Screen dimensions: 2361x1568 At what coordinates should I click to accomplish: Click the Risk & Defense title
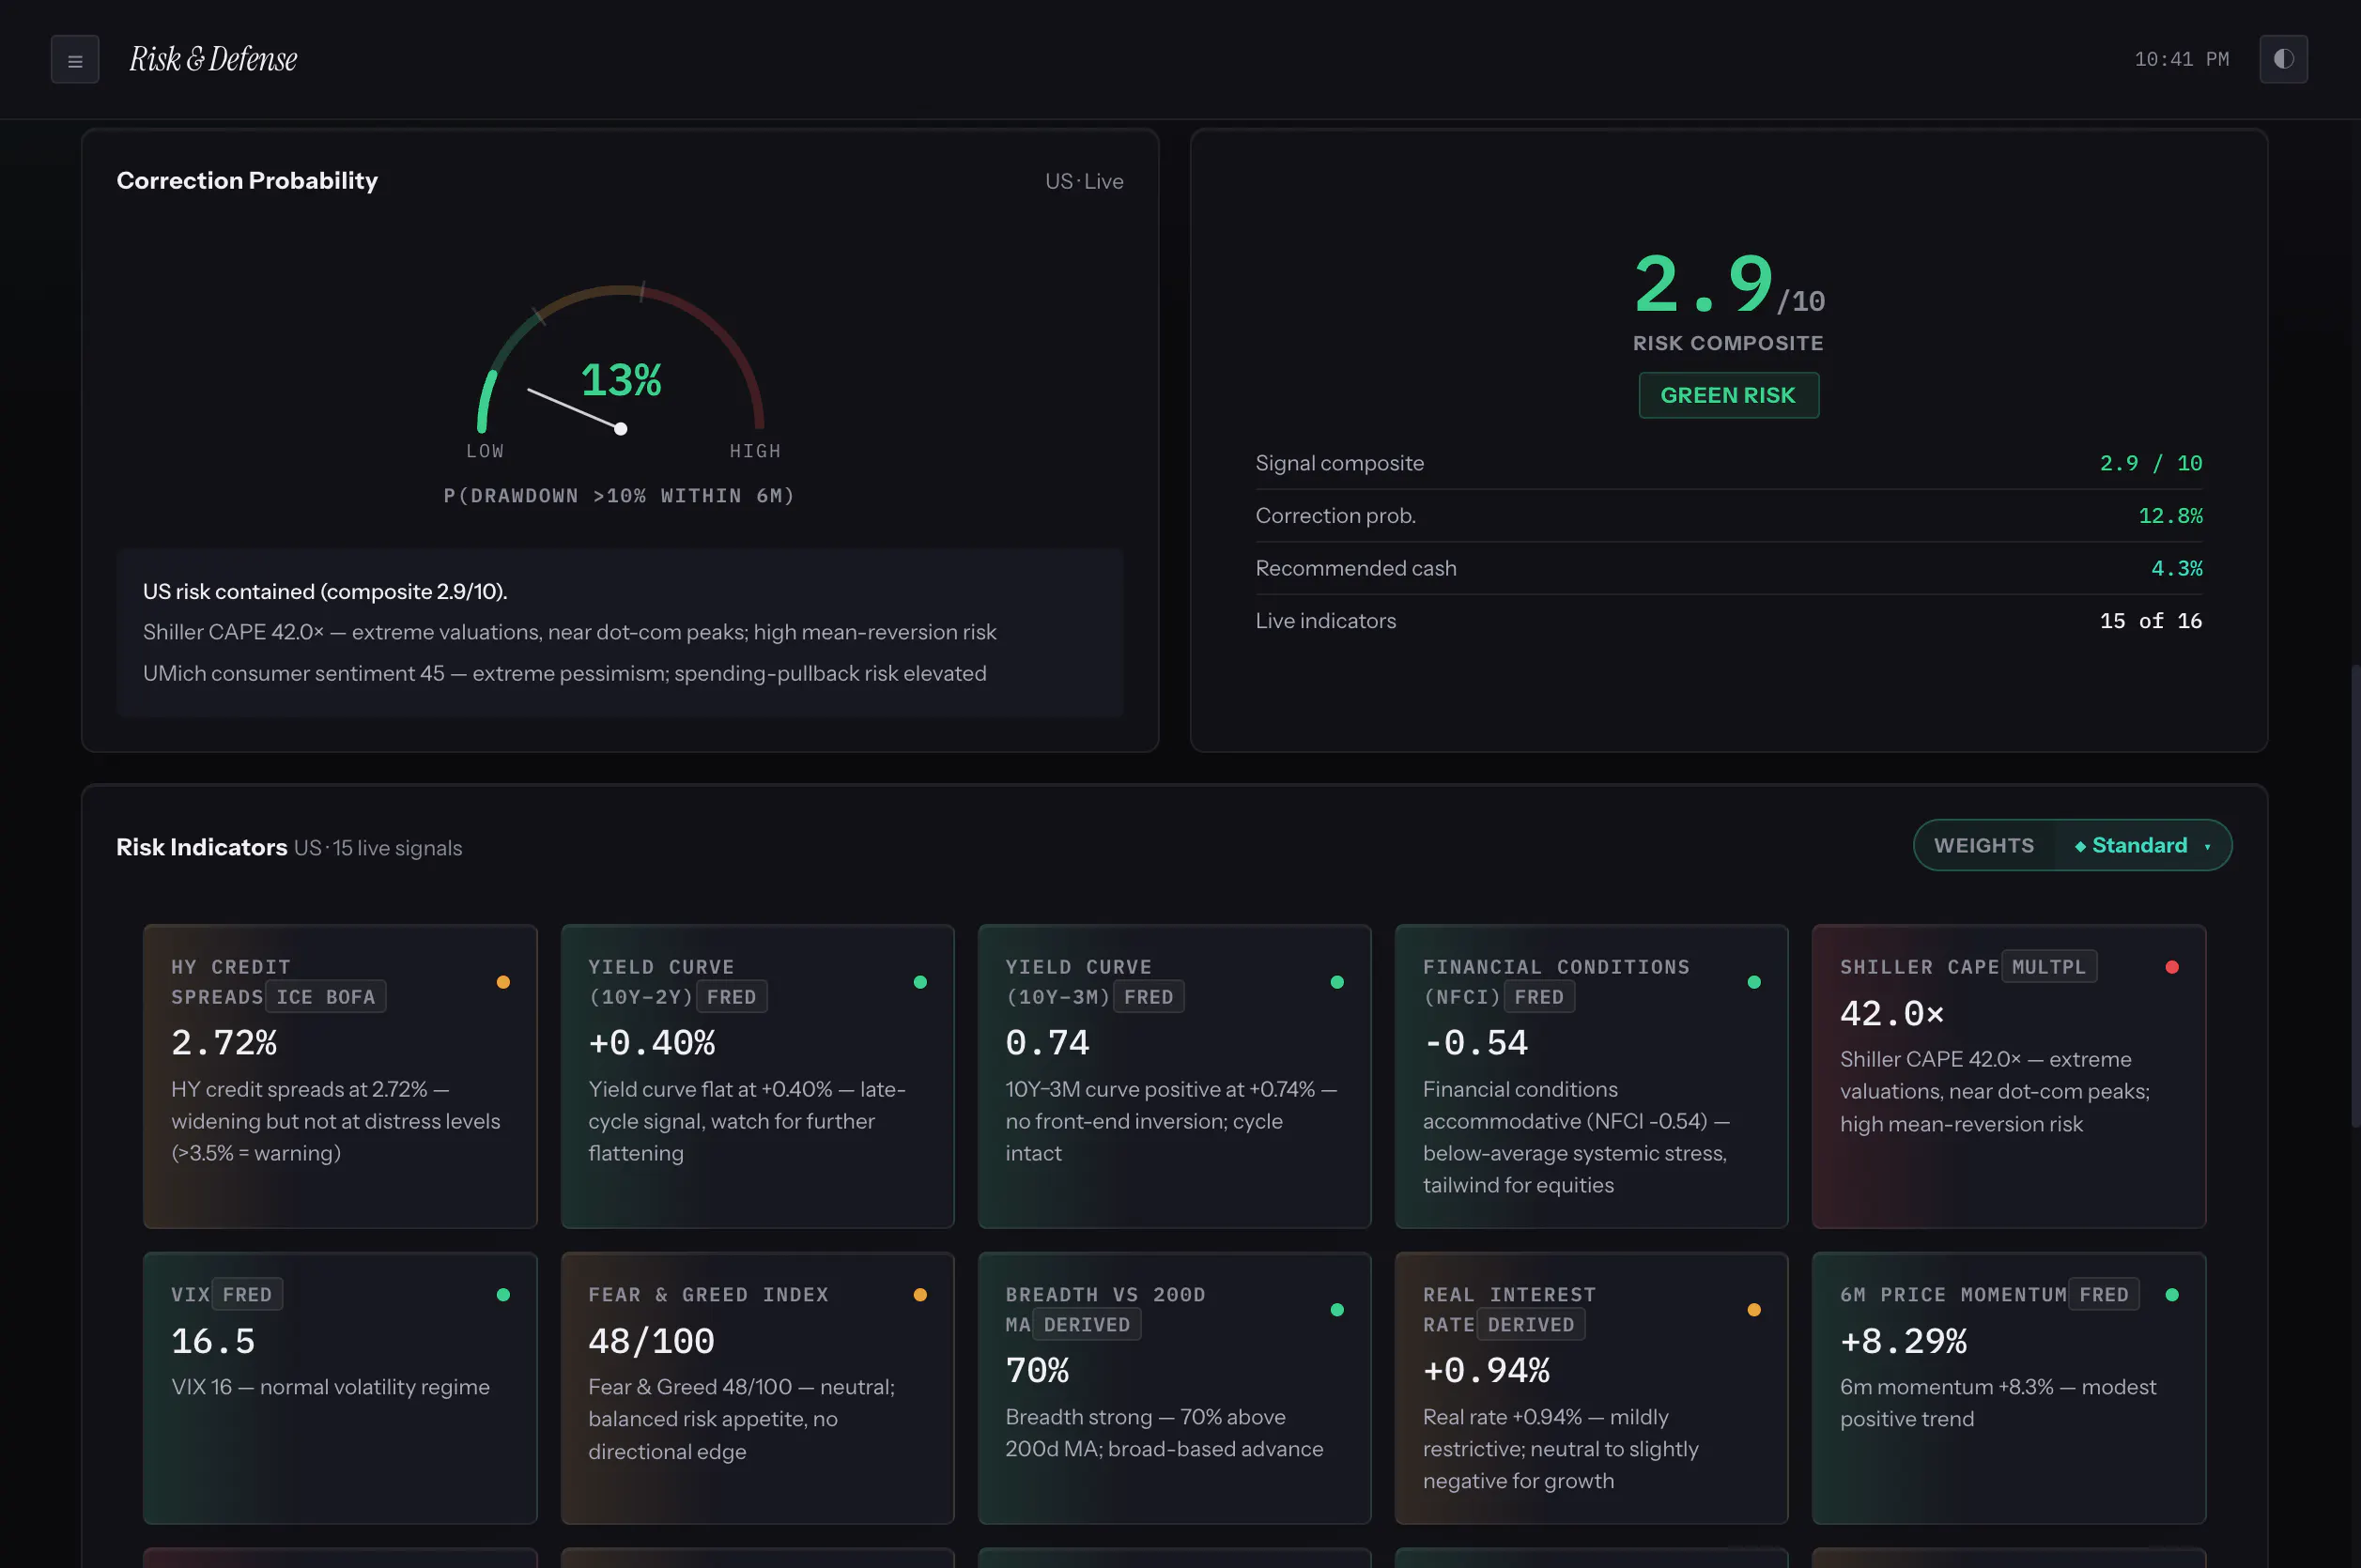click(213, 59)
